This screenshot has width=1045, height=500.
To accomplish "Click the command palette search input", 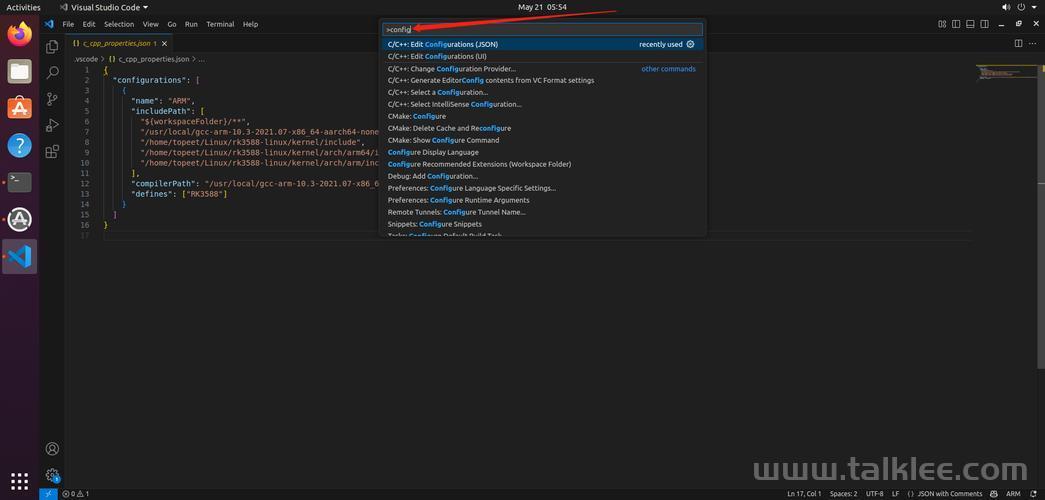I will click(x=542, y=29).
